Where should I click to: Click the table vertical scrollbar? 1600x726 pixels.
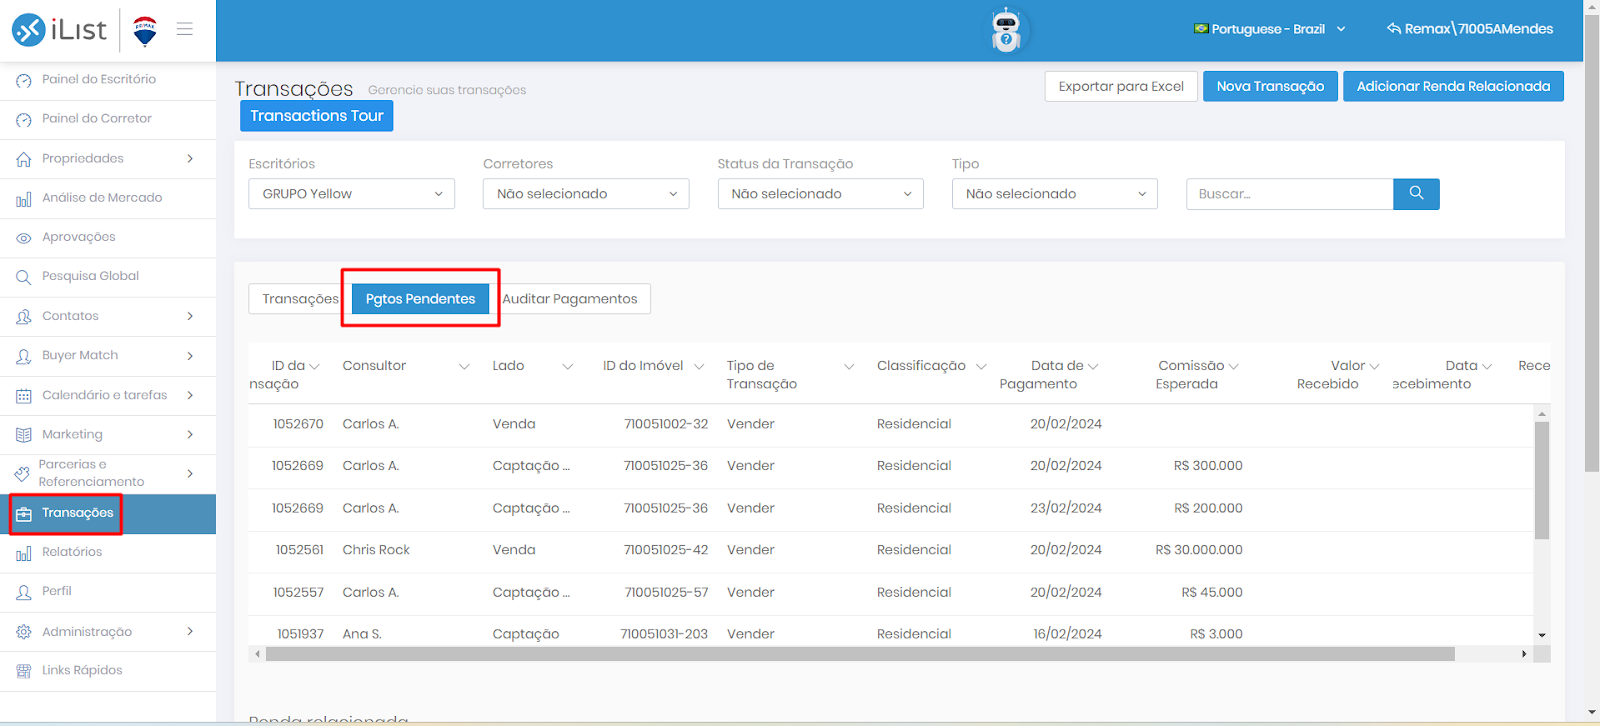(1542, 480)
